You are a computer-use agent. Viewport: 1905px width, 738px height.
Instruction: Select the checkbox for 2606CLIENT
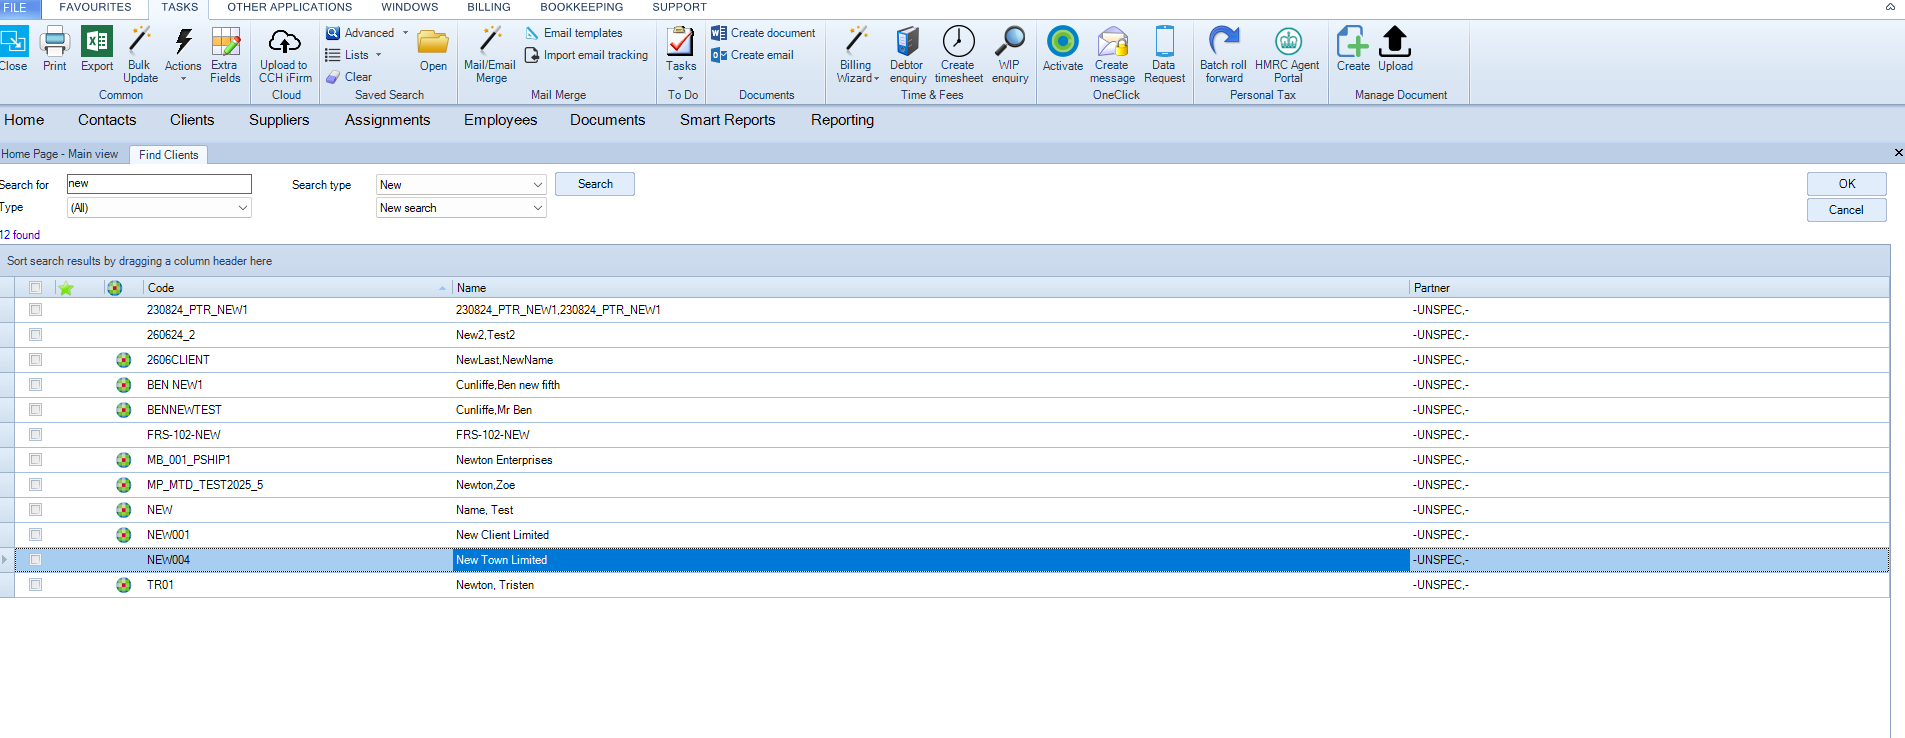pos(35,360)
